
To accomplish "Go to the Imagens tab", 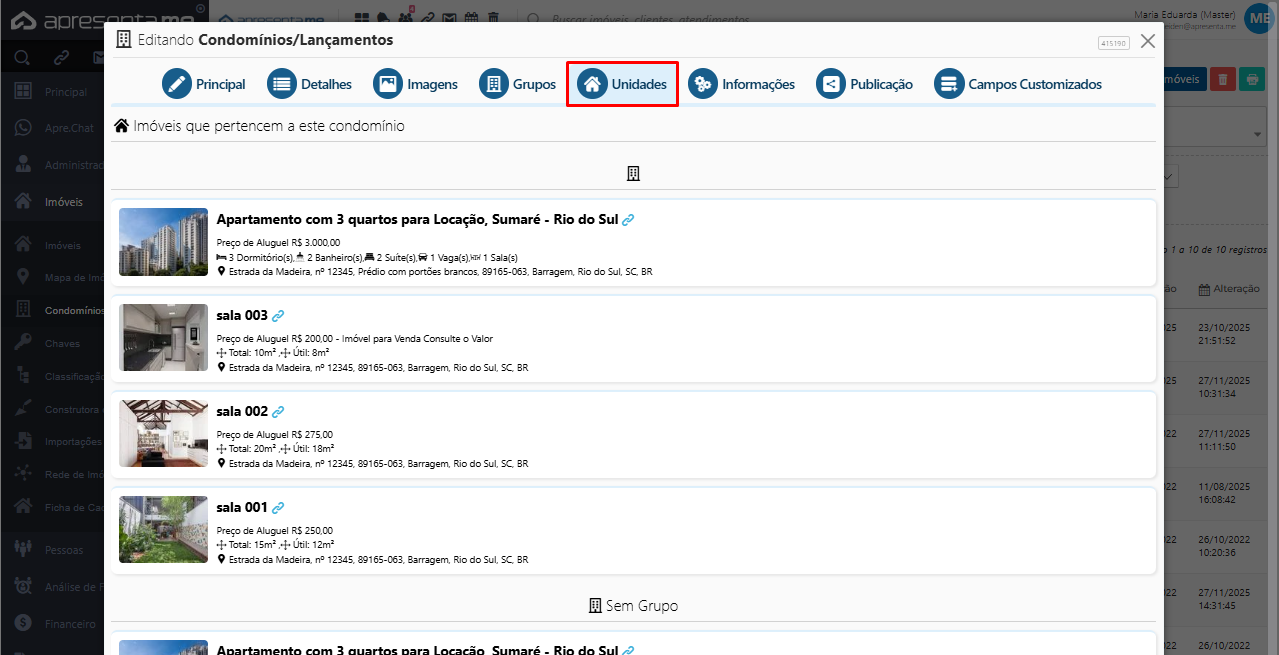I will 415,84.
